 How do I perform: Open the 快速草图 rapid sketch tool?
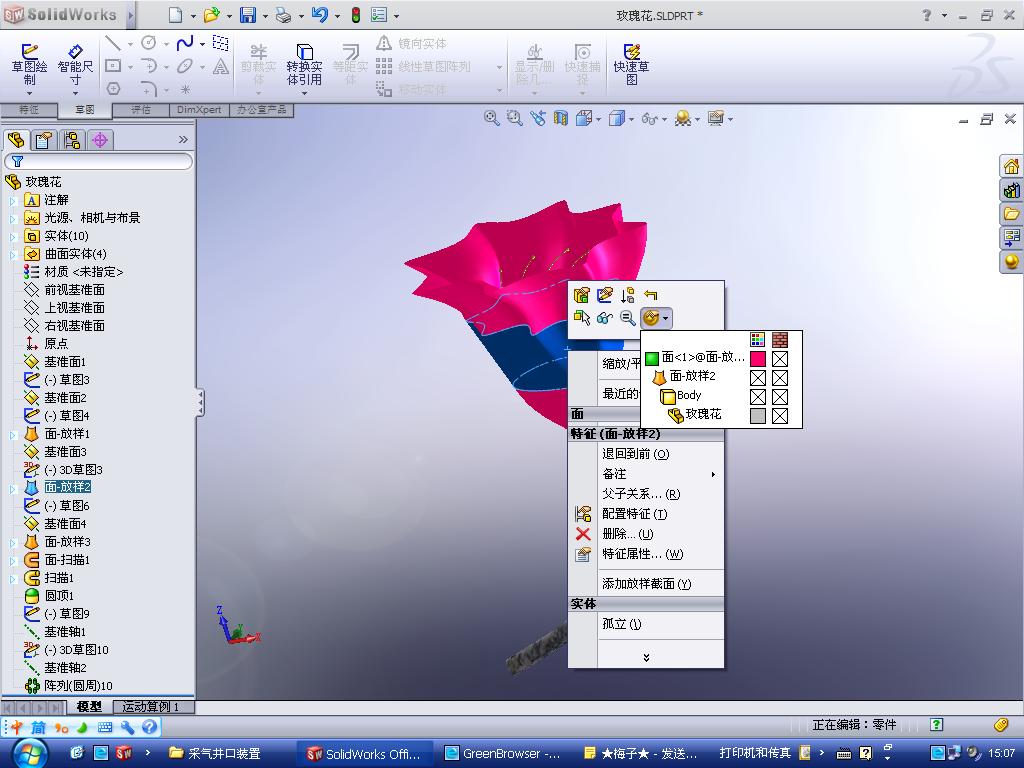click(631, 65)
